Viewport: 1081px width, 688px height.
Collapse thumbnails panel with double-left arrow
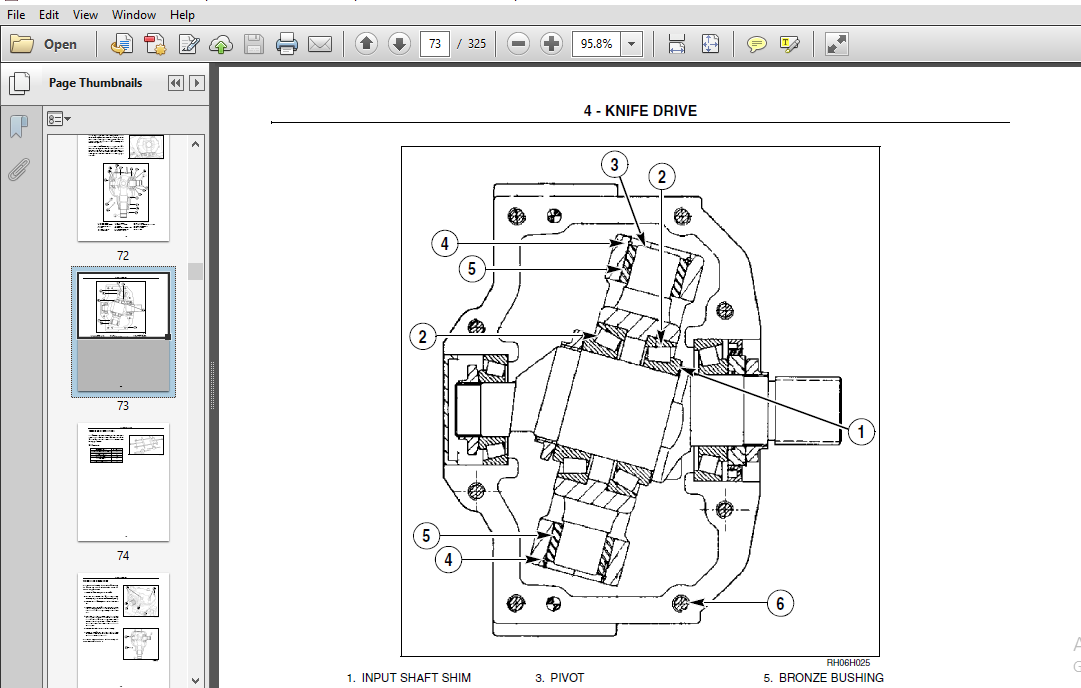click(176, 83)
